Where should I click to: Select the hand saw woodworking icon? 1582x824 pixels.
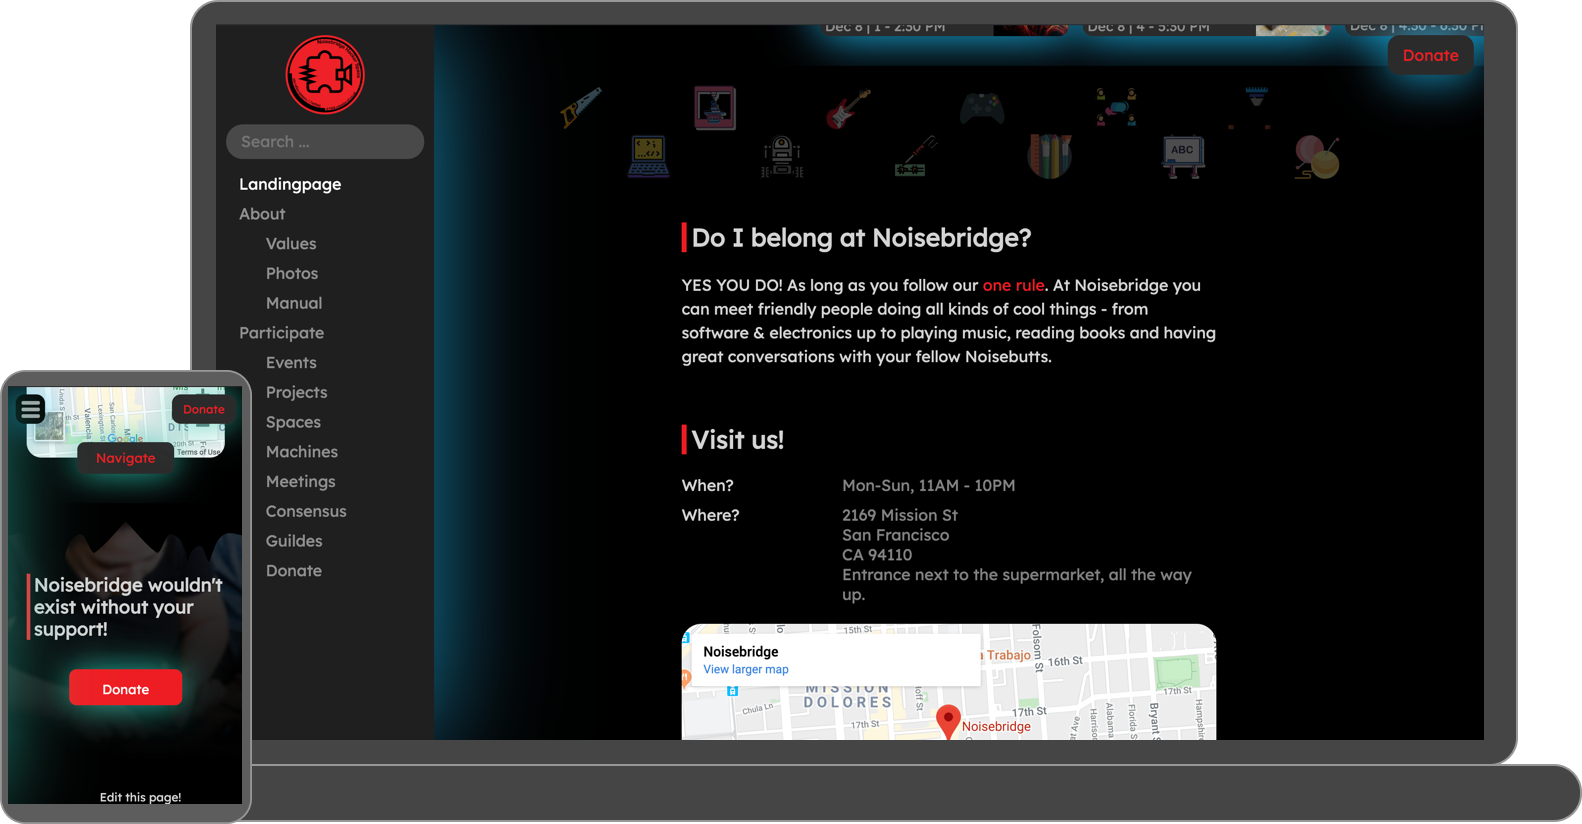(x=581, y=108)
